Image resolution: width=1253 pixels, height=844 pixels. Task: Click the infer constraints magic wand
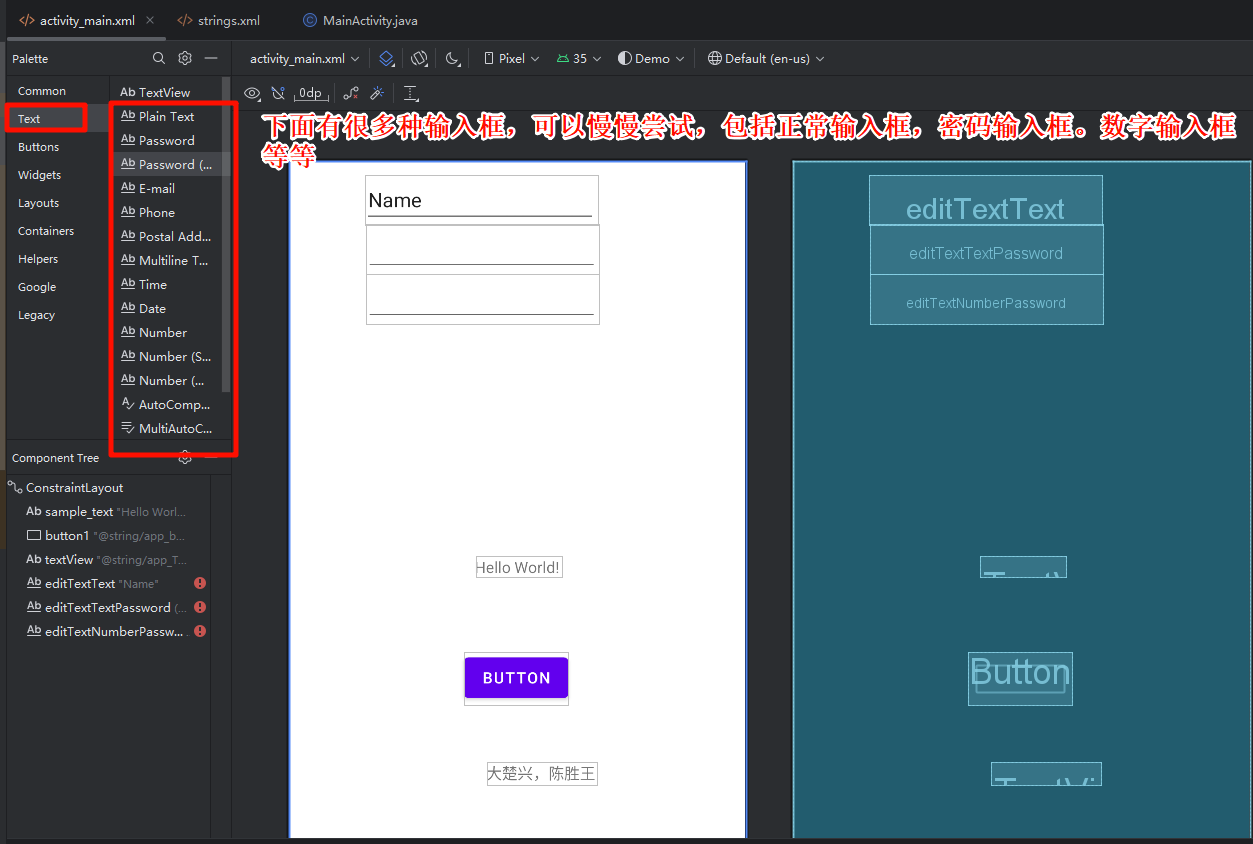[x=377, y=93]
